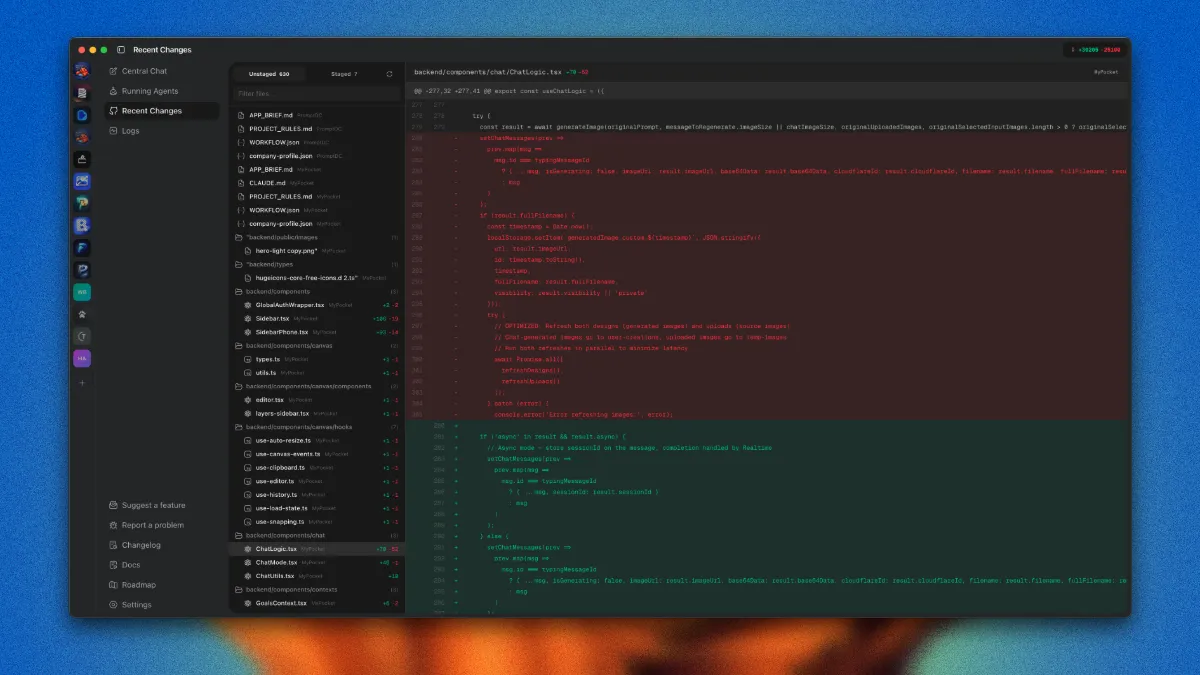Open CLAUDE.md file diff
Viewport: 1200px width, 676px height.
coord(267,183)
